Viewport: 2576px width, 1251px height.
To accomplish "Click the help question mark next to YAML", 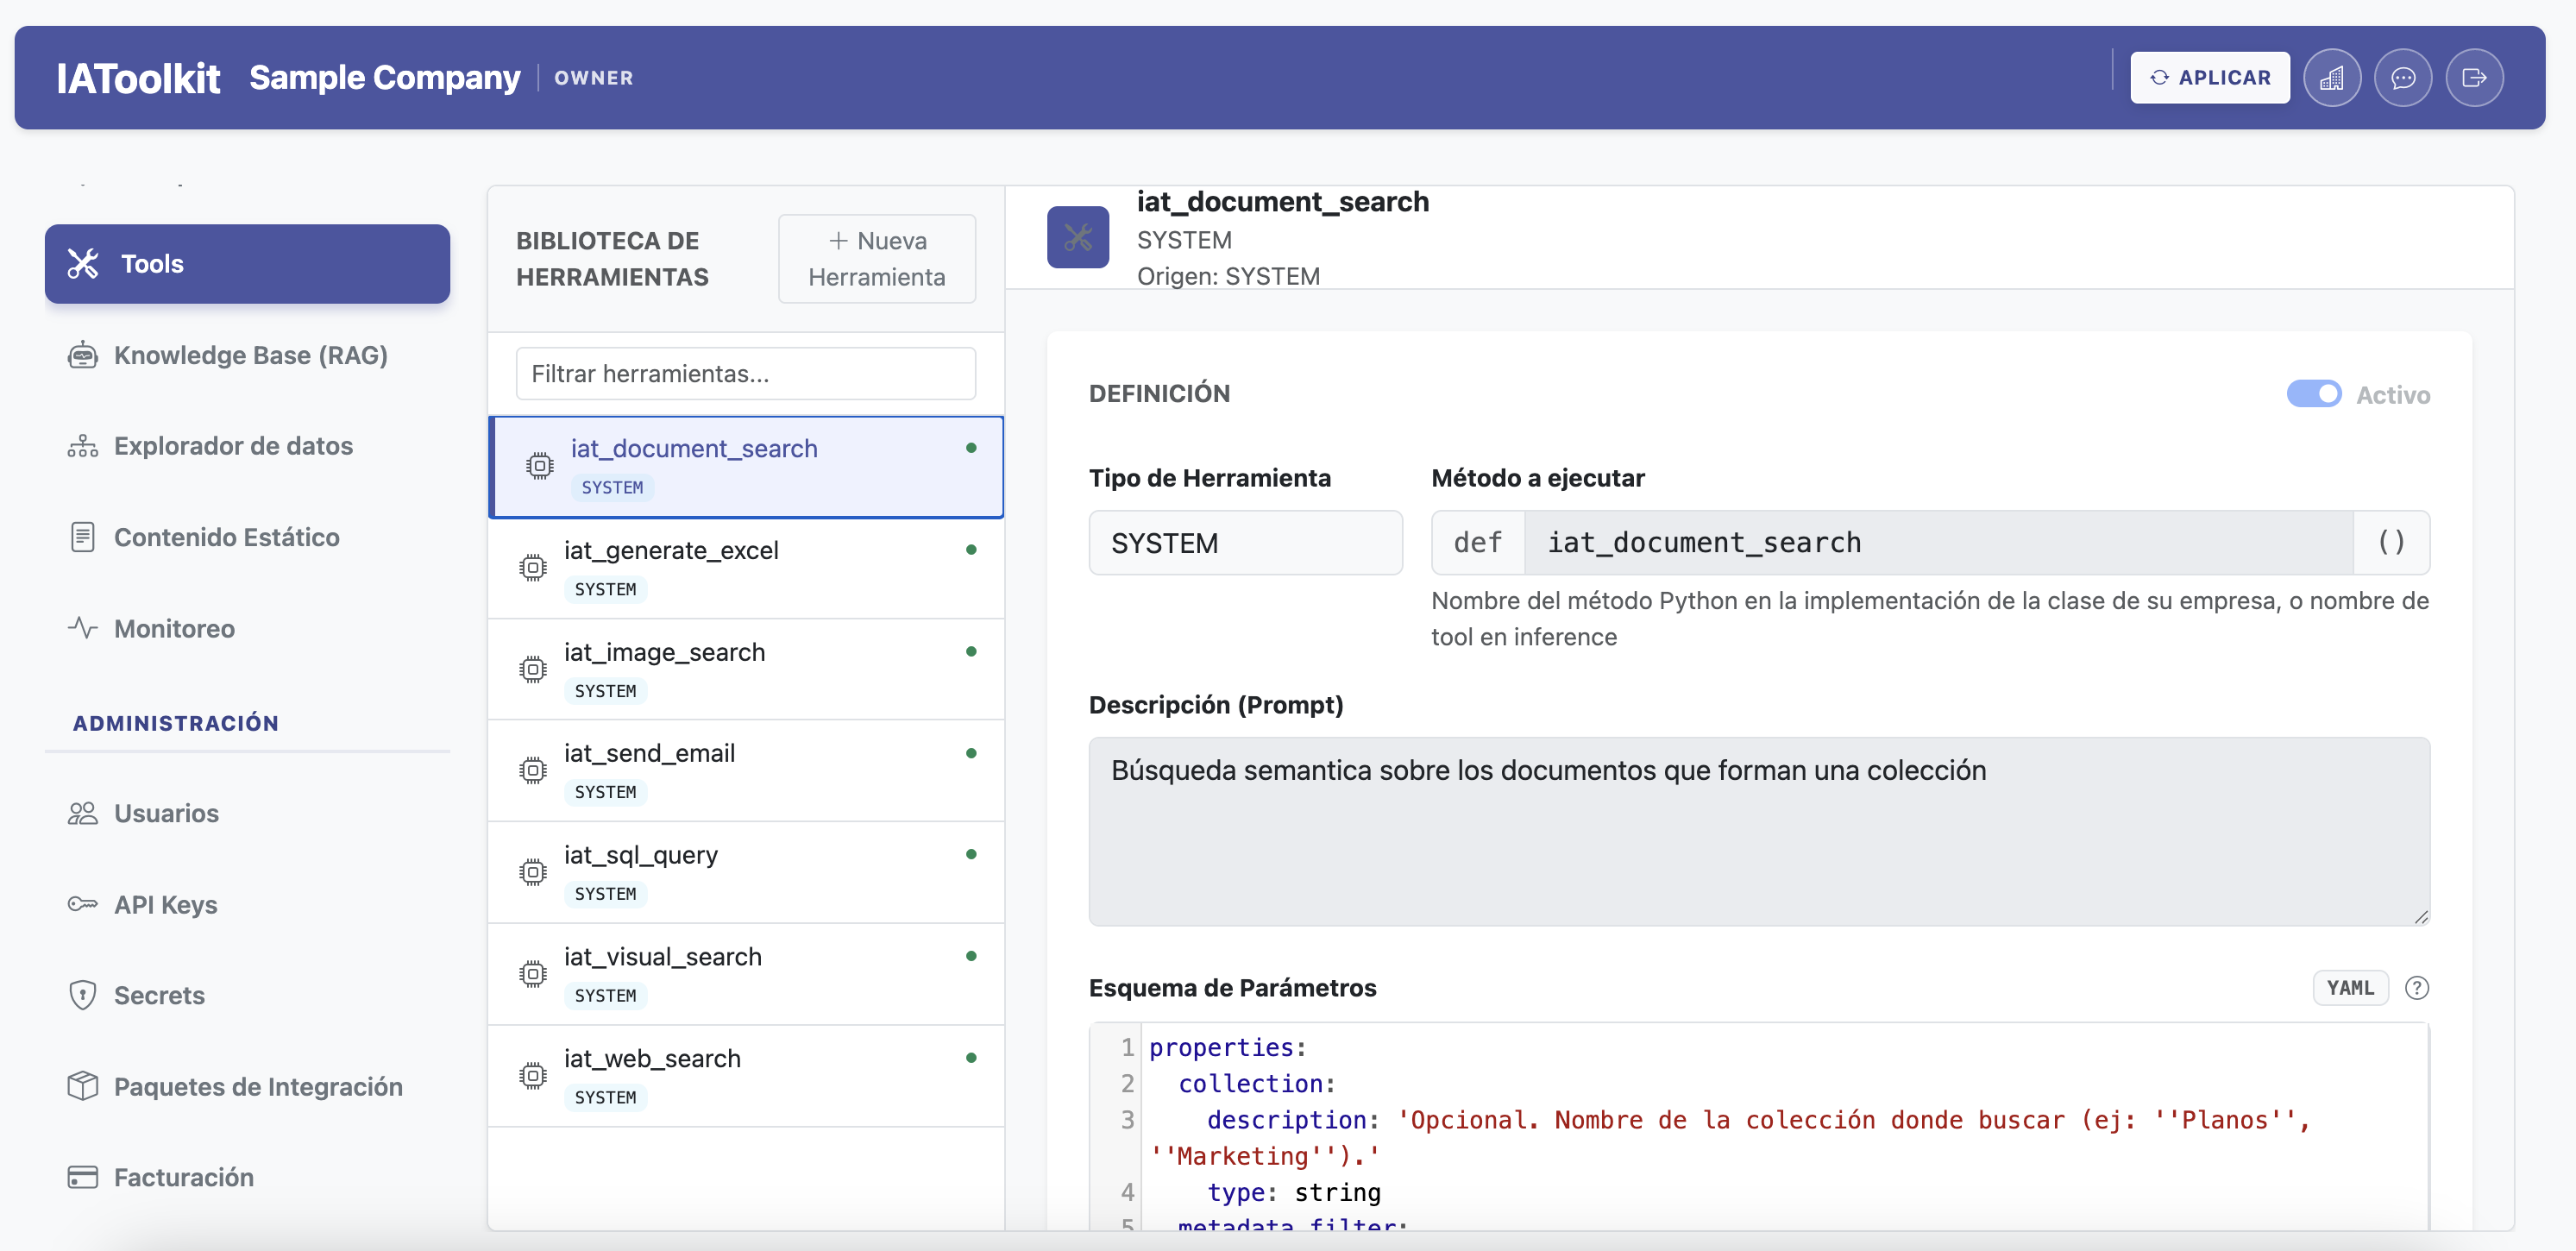I will (x=2416, y=988).
